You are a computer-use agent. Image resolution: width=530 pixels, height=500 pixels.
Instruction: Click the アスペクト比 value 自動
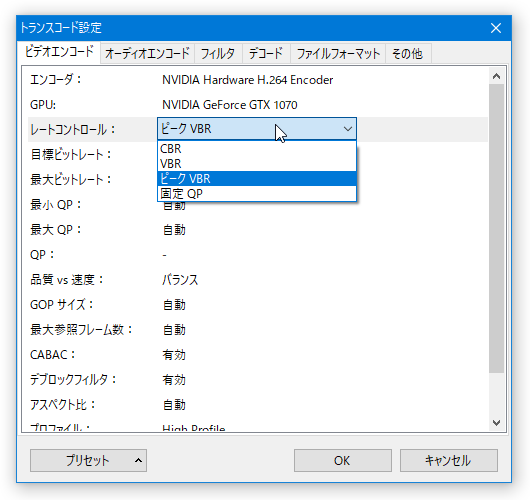click(x=174, y=405)
